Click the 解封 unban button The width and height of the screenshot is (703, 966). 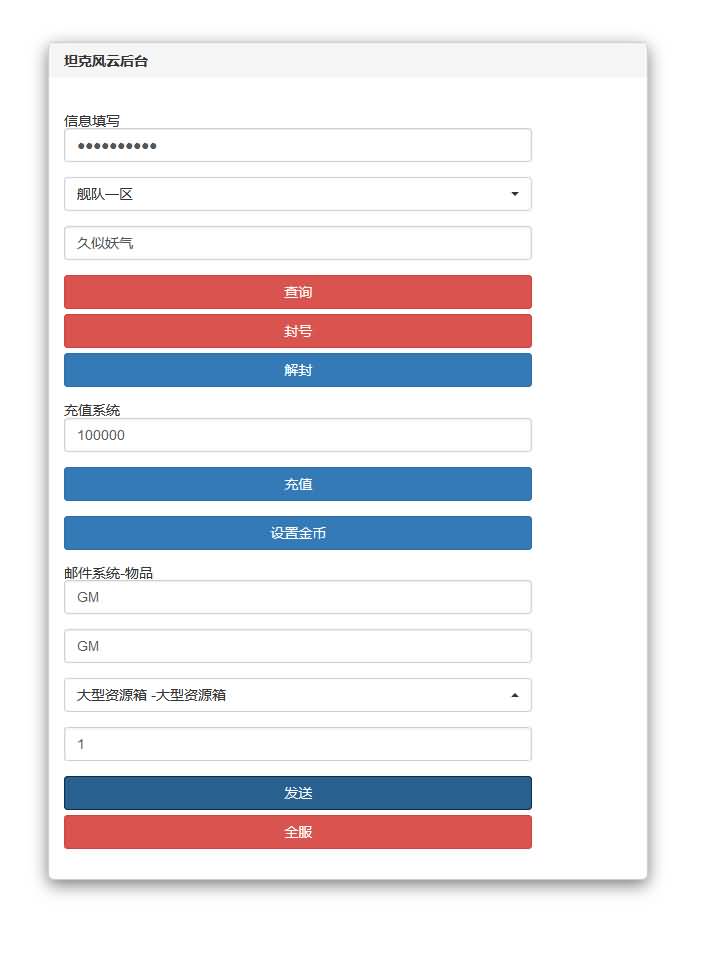[297, 370]
